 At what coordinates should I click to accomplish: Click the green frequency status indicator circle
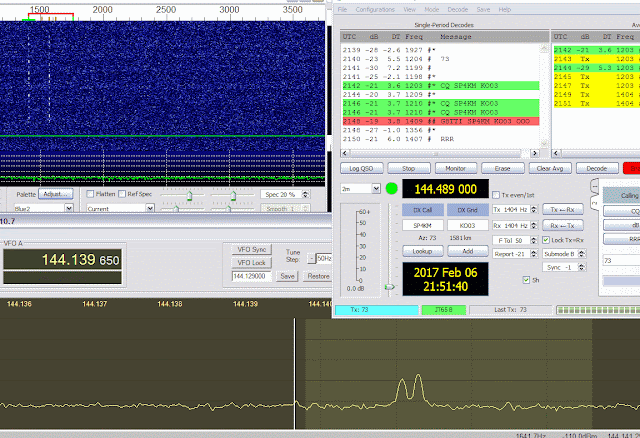tap(391, 189)
